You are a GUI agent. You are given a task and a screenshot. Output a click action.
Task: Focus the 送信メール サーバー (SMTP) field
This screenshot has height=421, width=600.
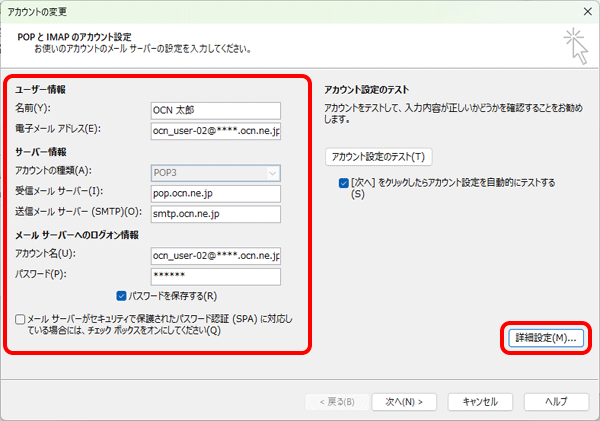coord(215,213)
